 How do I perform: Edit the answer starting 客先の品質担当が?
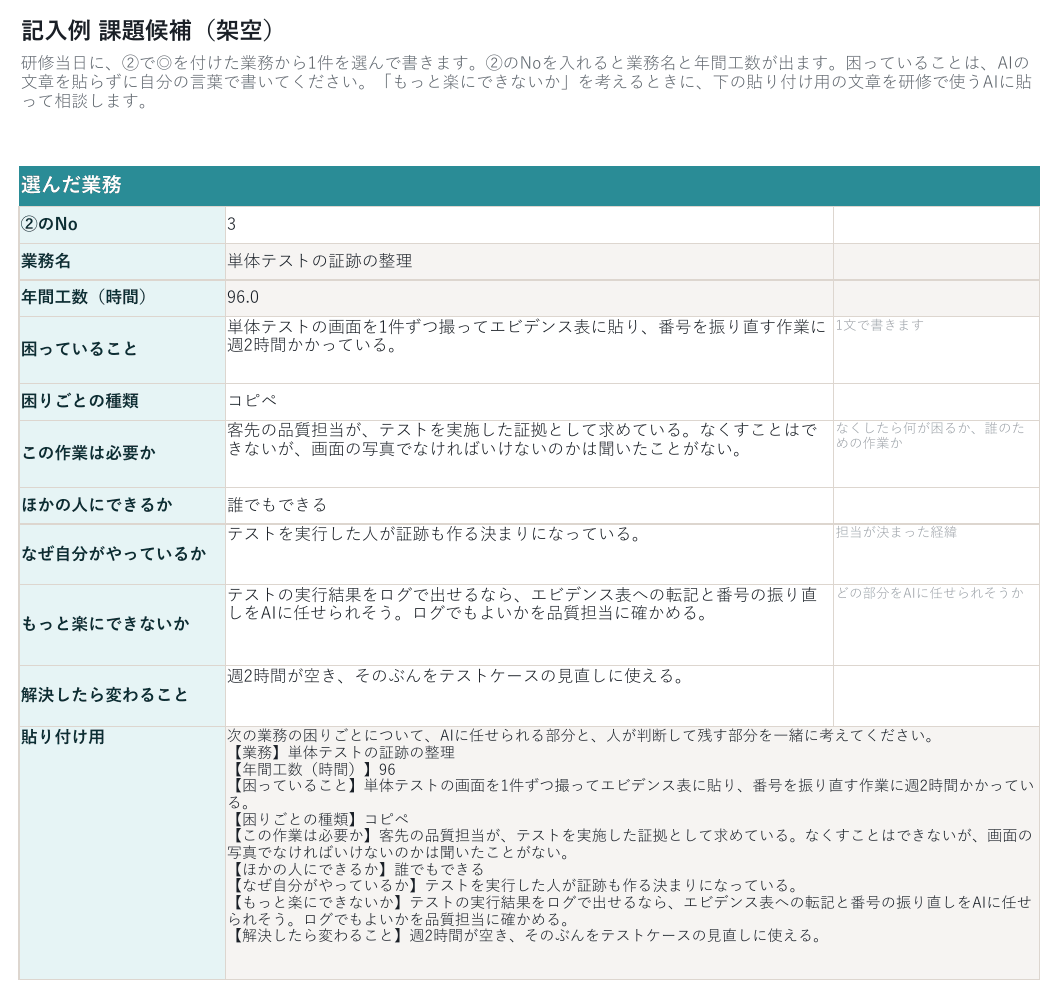529,453
